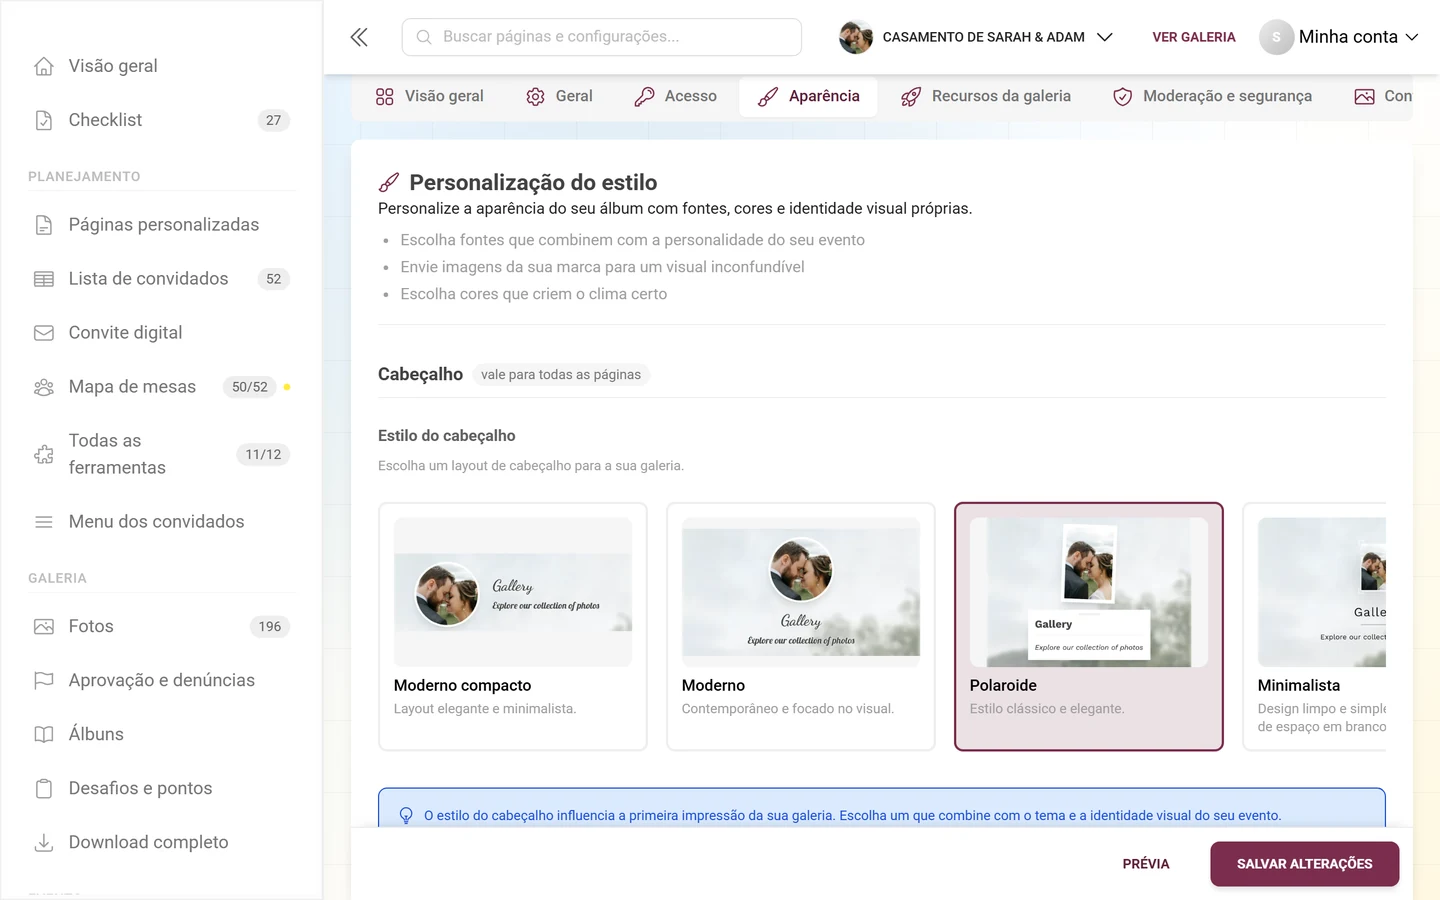Select the Aparência tab
Viewport: 1440px width, 900px height.
(x=808, y=97)
